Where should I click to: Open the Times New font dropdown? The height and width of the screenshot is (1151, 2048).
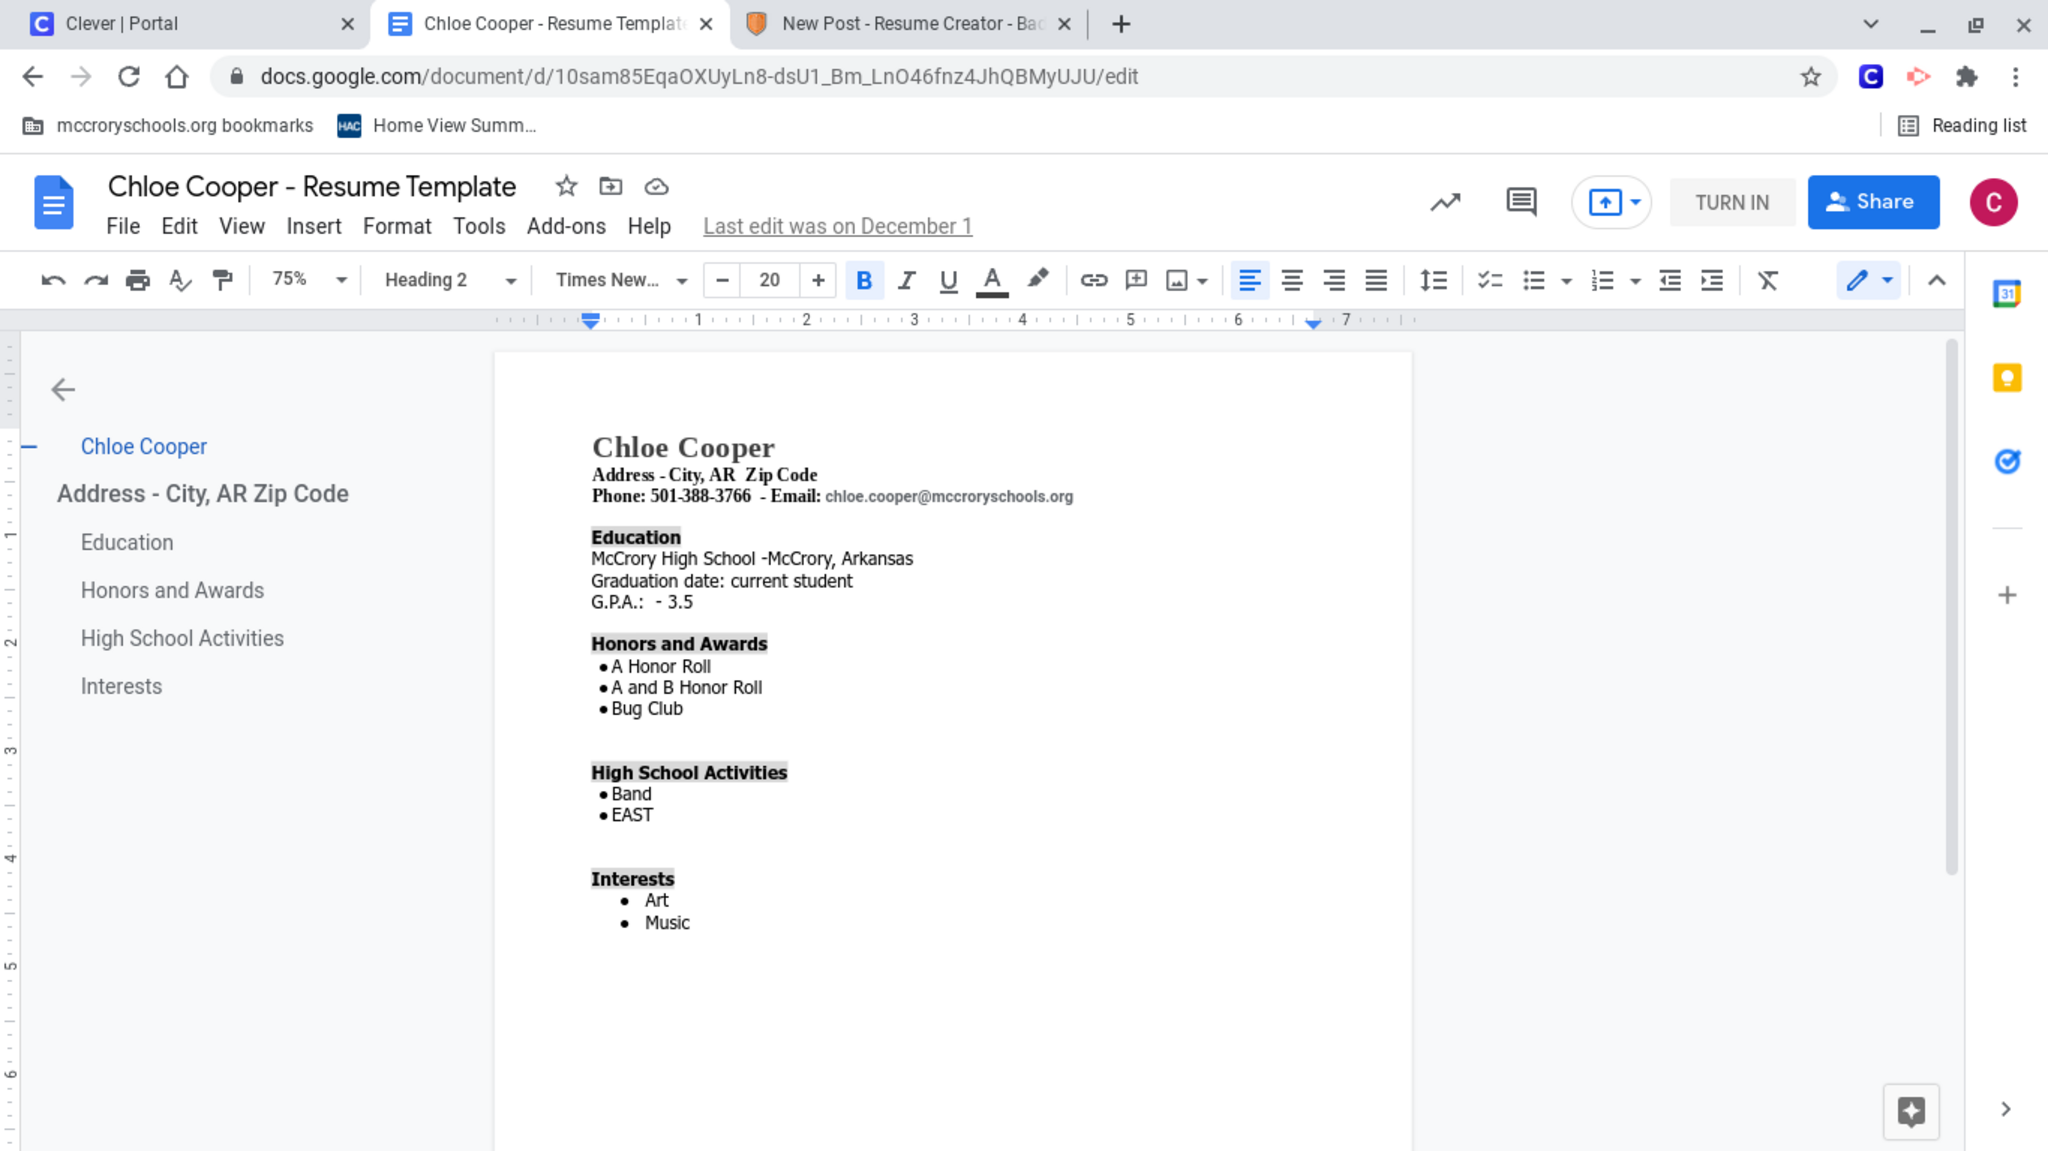(x=621, y=281)
